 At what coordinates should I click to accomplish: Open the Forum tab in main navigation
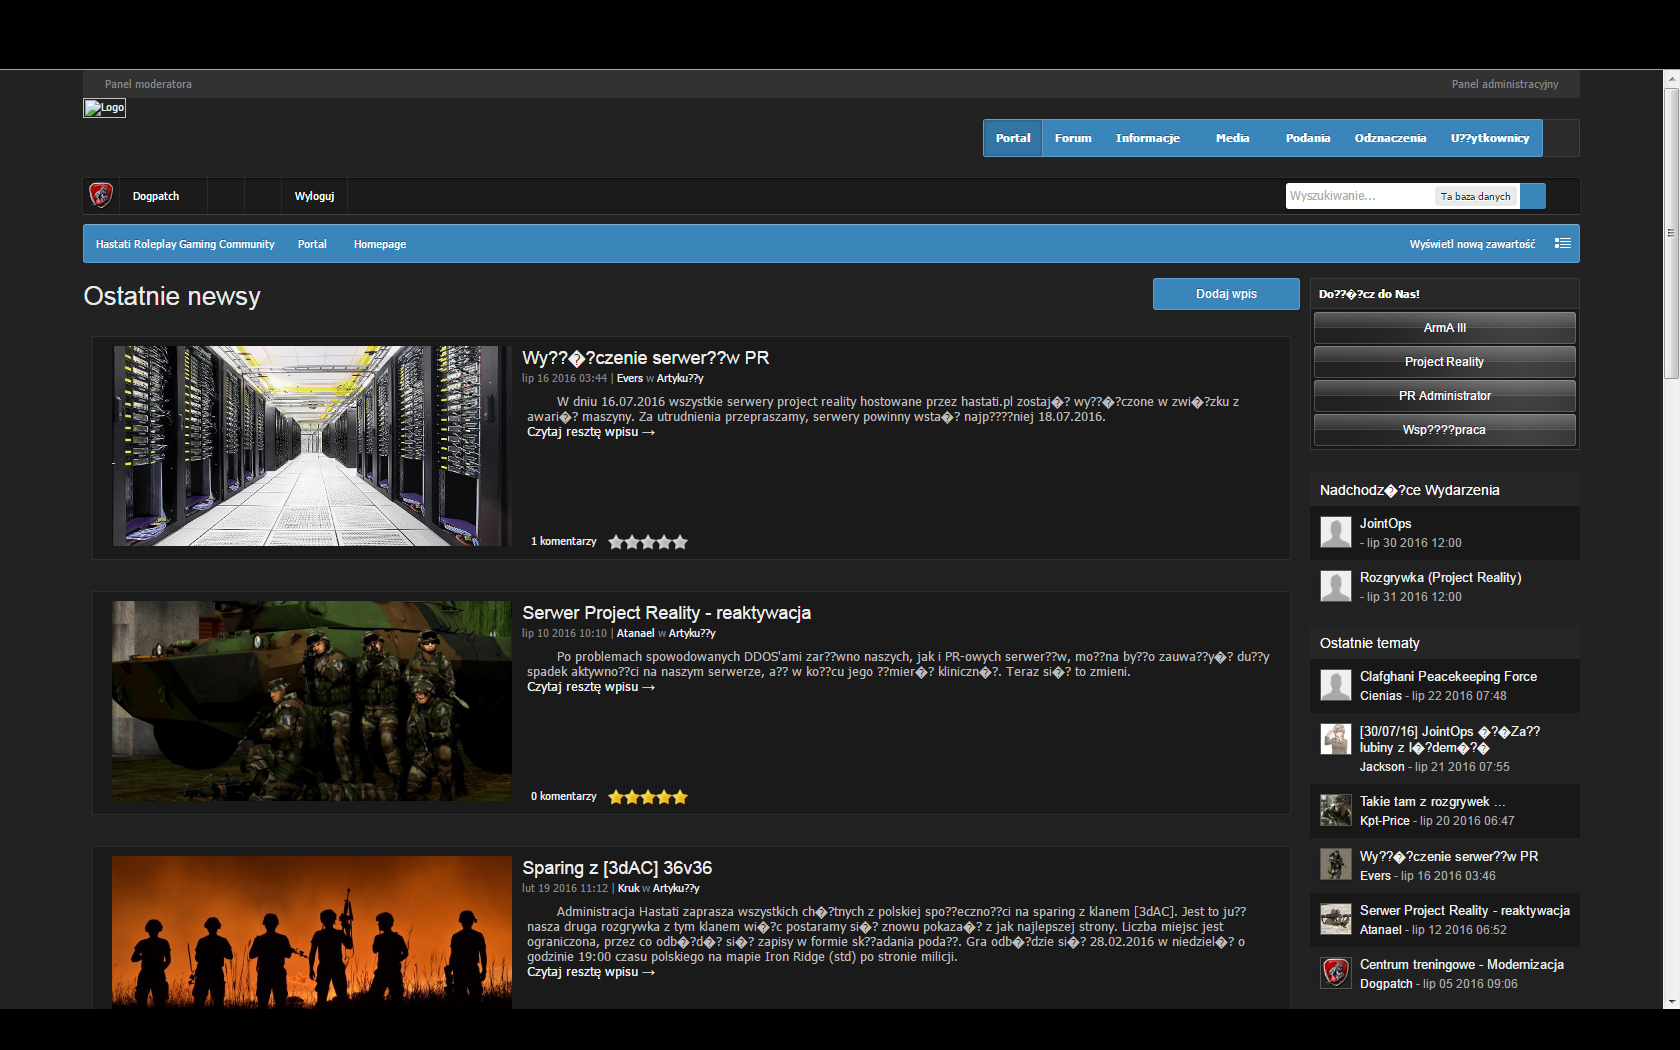tap(1072, 138)
